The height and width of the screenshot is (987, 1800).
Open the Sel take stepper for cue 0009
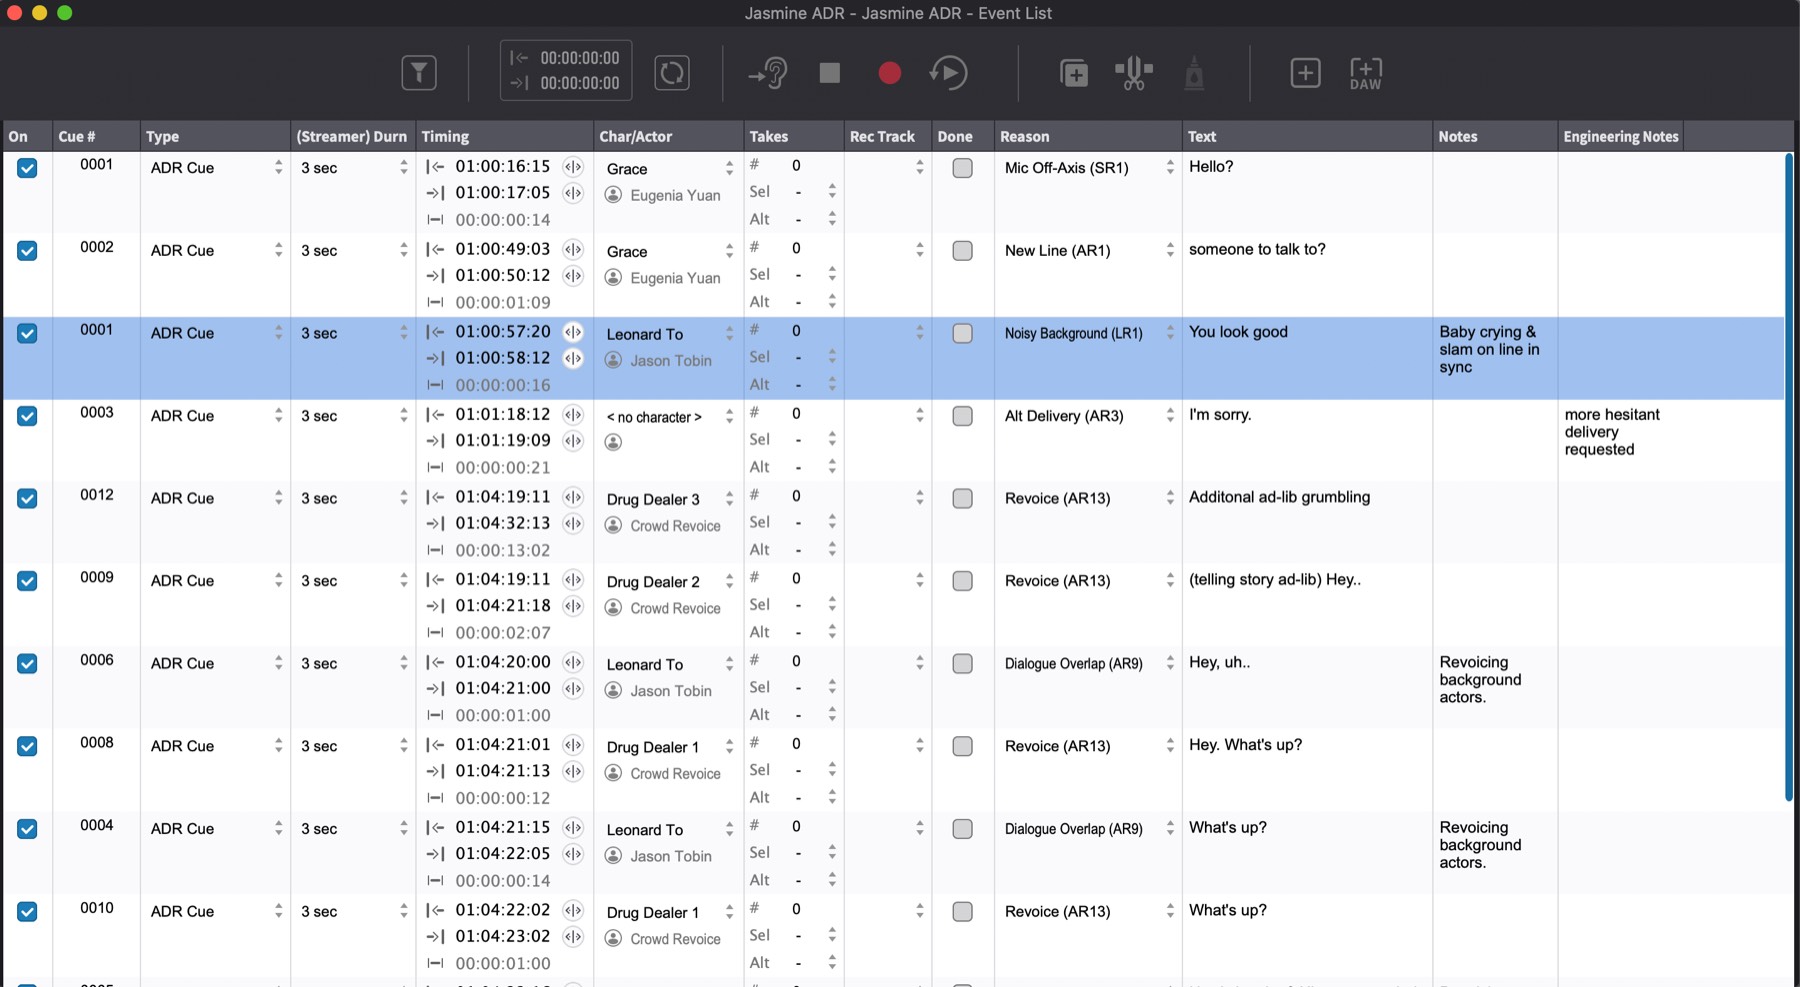(831, 605)
